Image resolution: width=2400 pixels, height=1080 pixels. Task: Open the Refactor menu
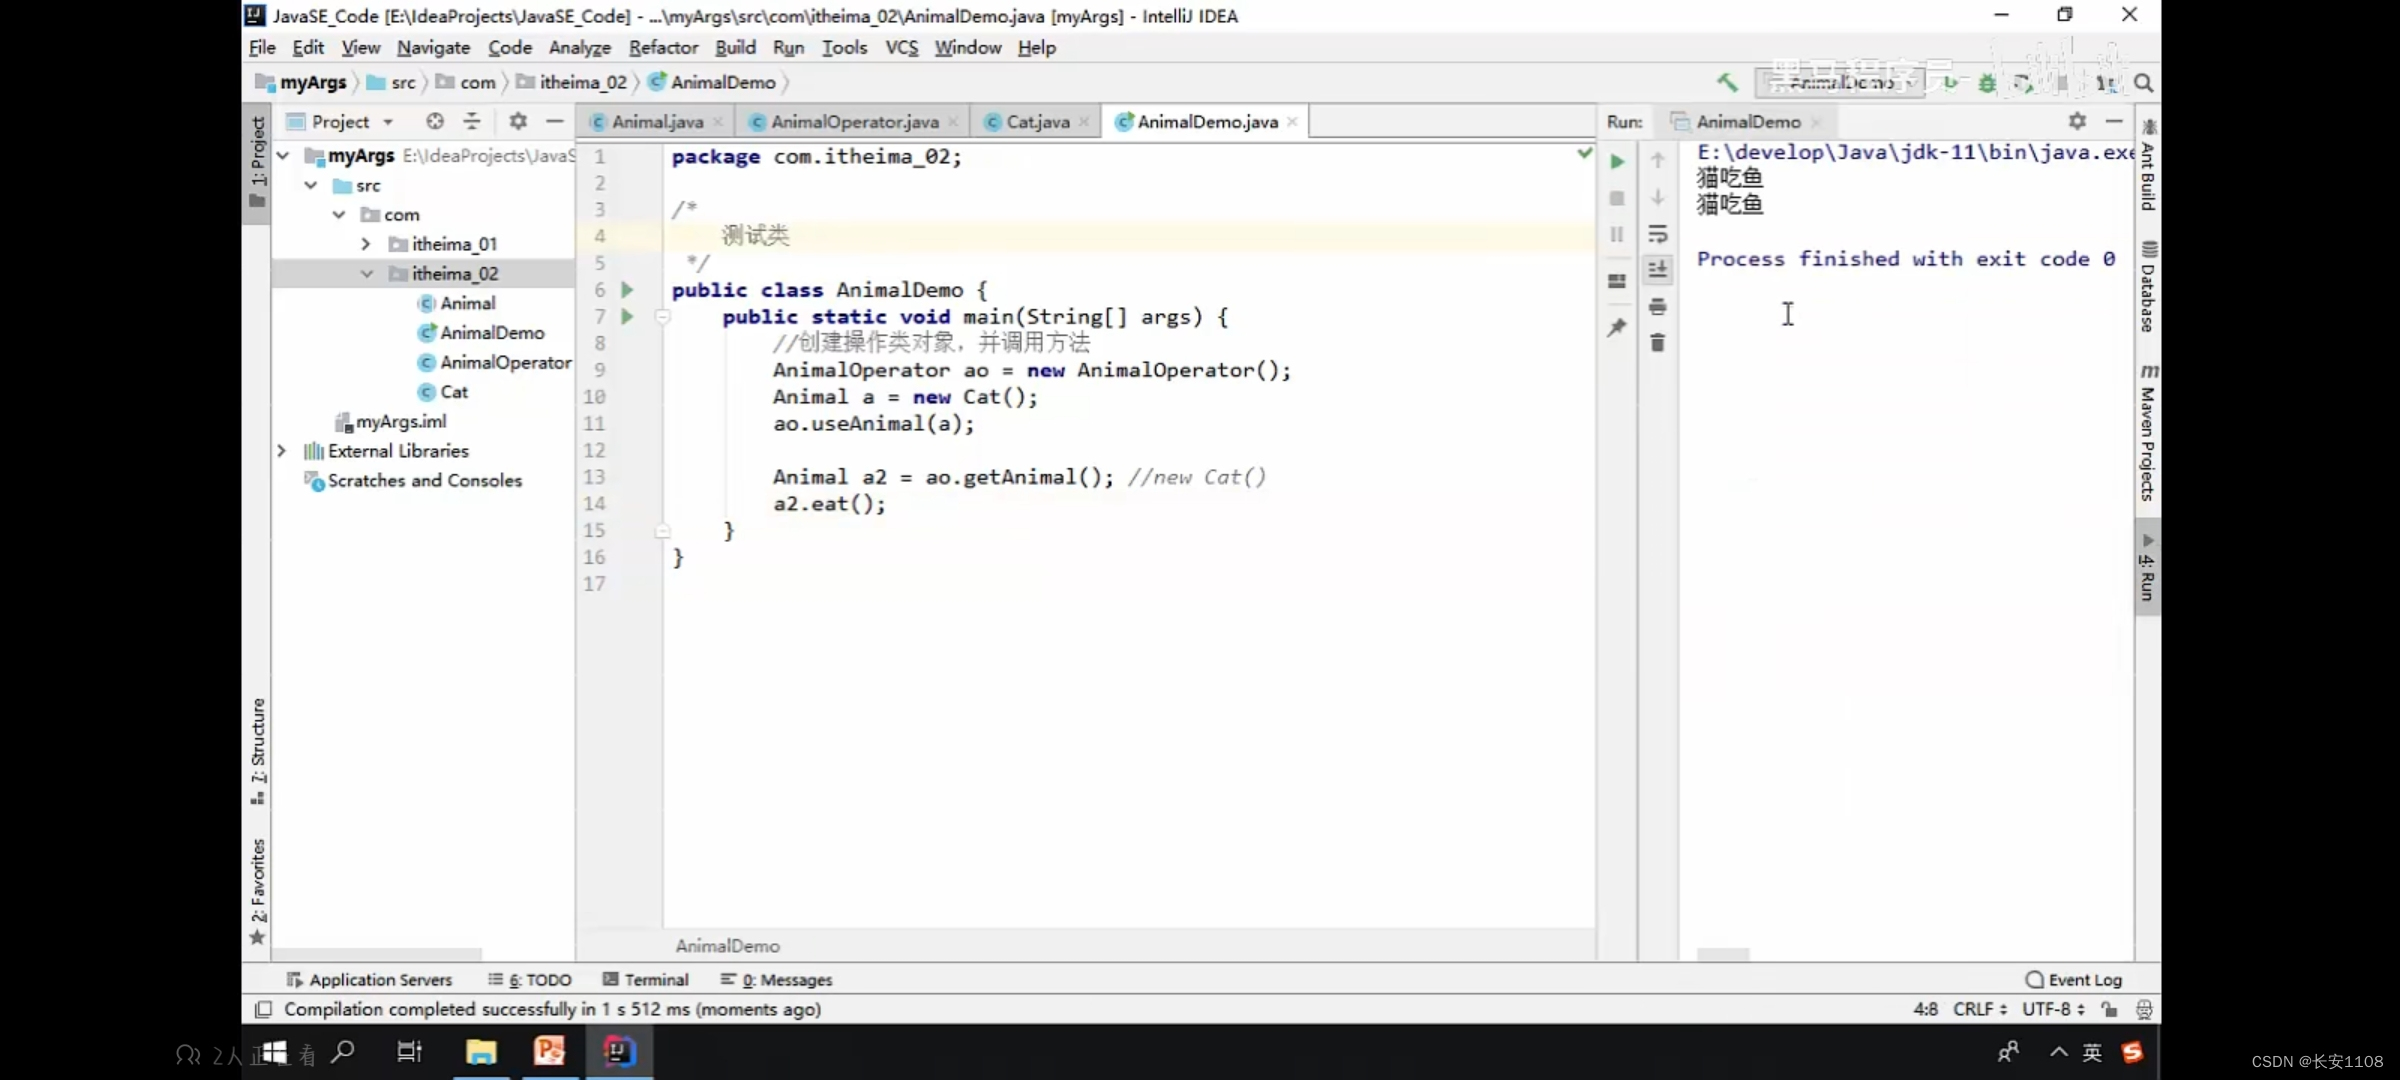click(x=663, y=47)
